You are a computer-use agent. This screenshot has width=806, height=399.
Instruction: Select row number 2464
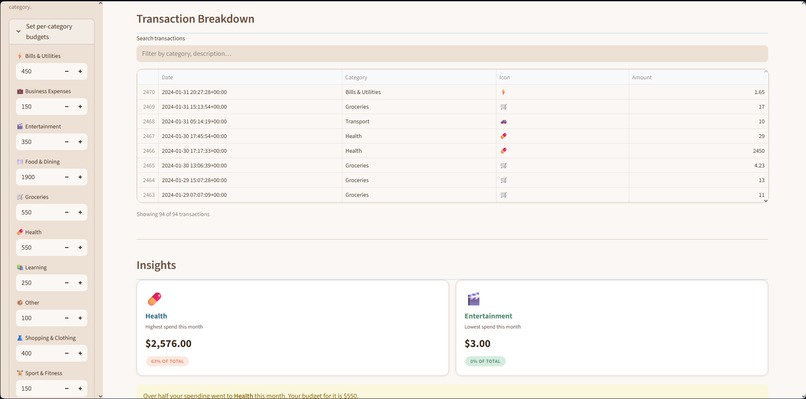pyautogui.click(x=148, y=180)
